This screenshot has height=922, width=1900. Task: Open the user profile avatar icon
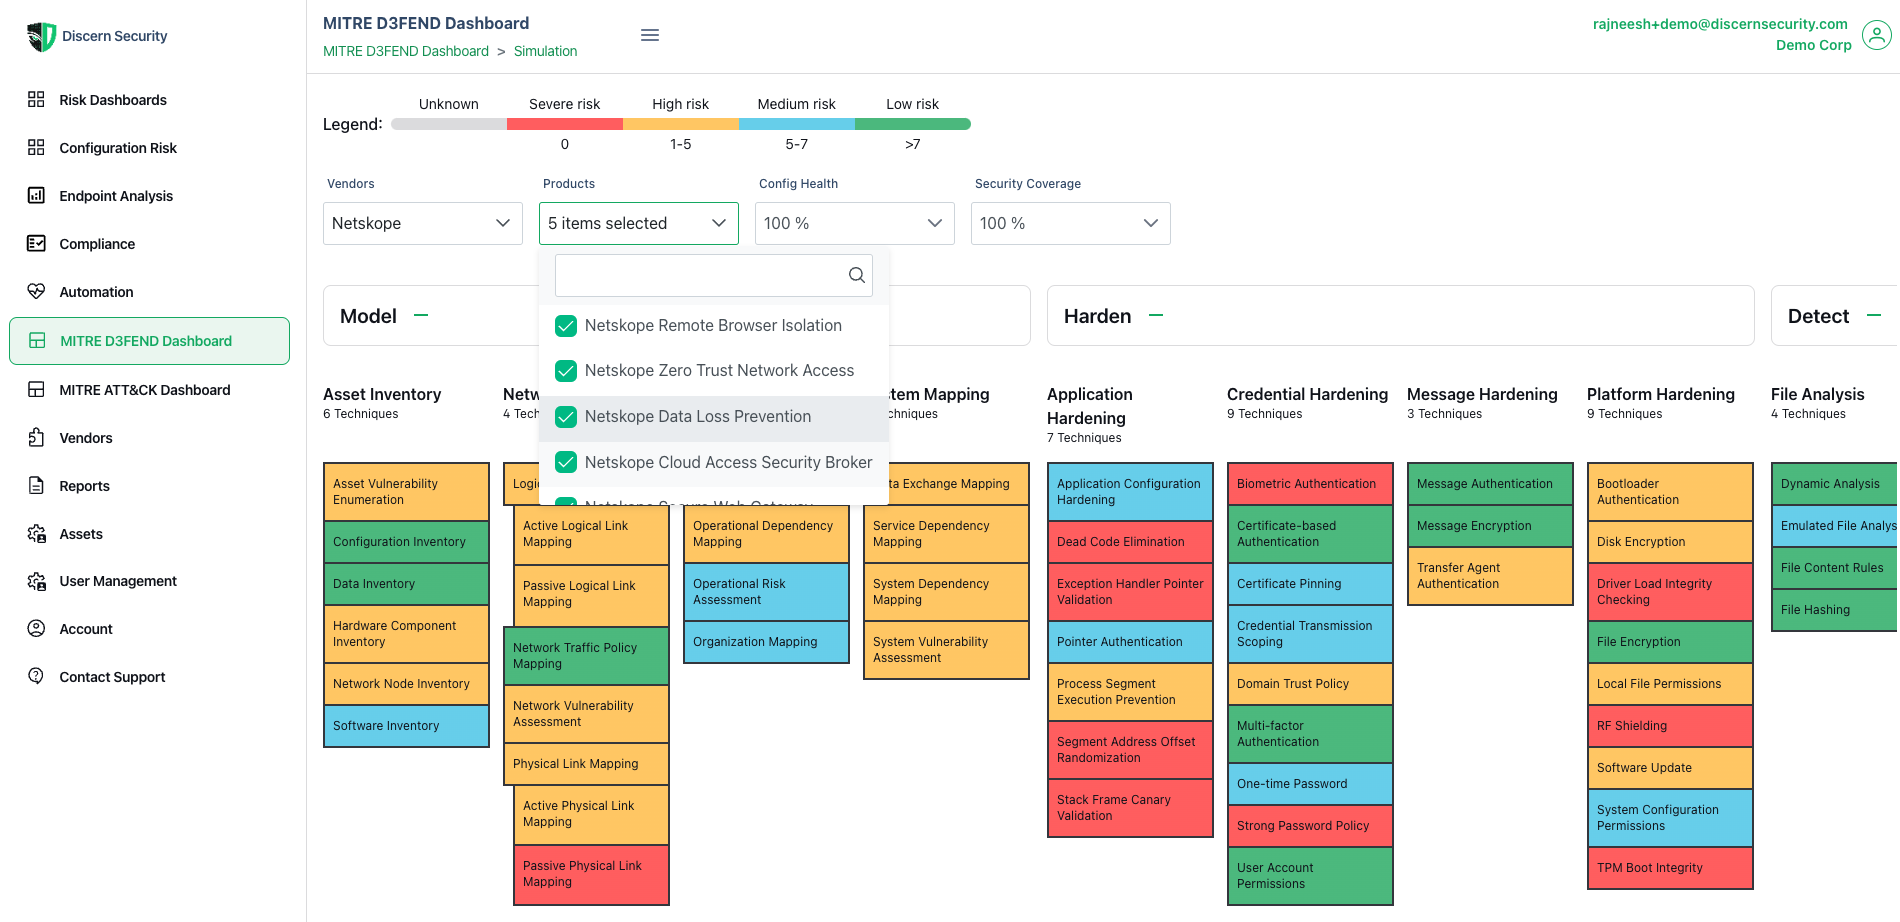[x=1877, y=36]
